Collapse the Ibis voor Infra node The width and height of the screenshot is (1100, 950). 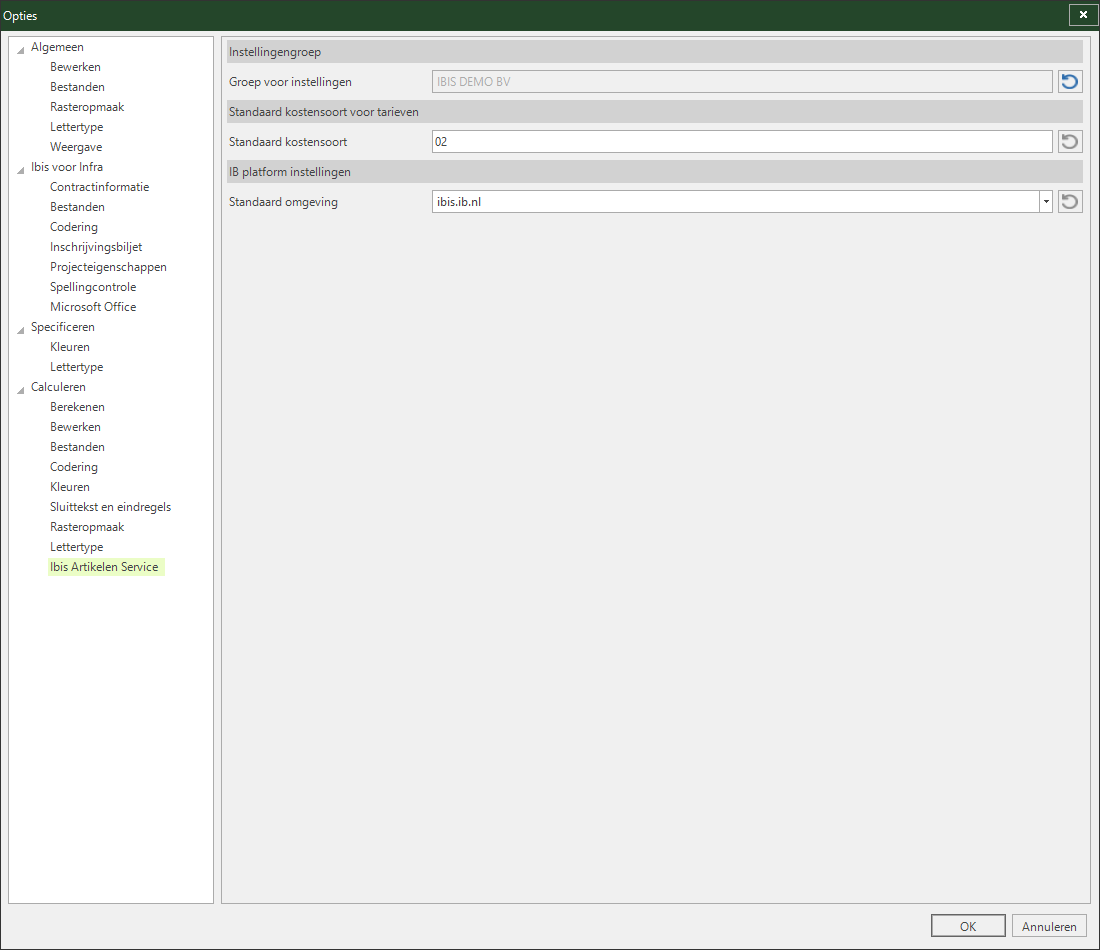click(20, 169)
